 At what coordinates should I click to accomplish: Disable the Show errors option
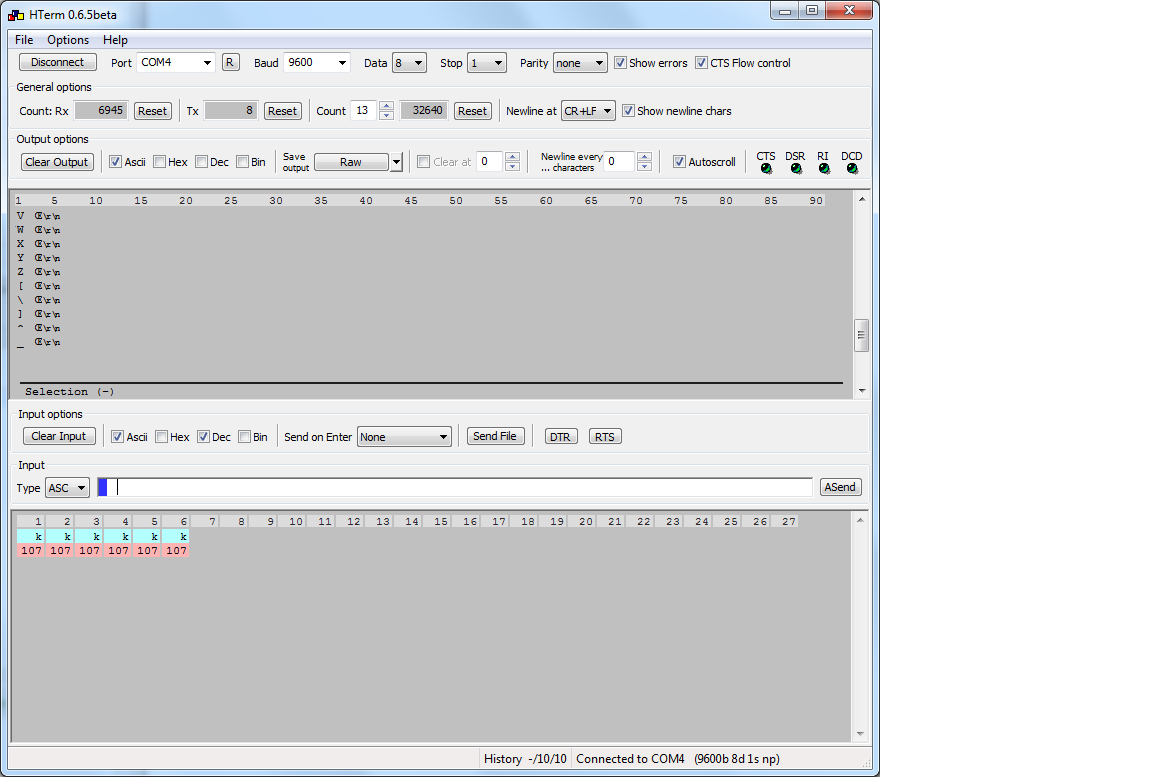click(x=620, y=62)
